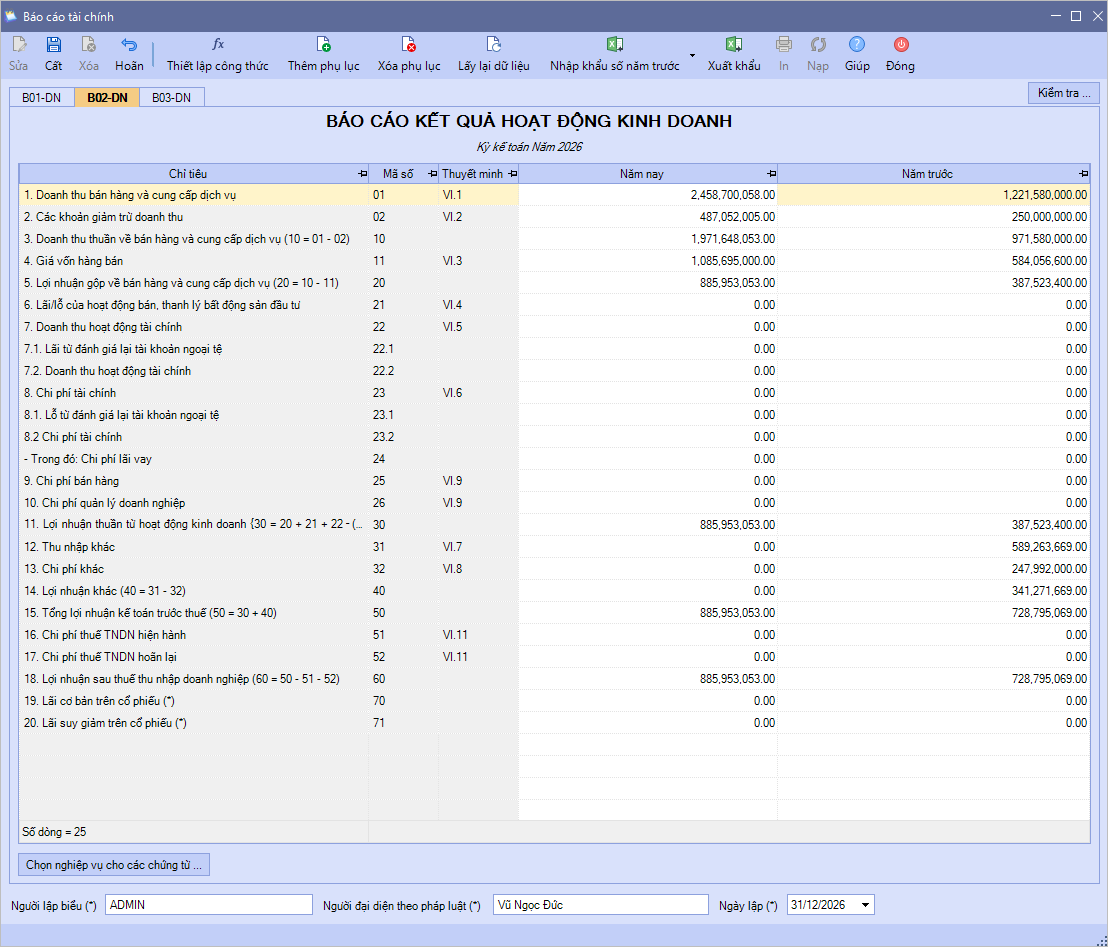Click the Cất save icon
This screenshot has height=947, width=1108.
tap(54, 45)
